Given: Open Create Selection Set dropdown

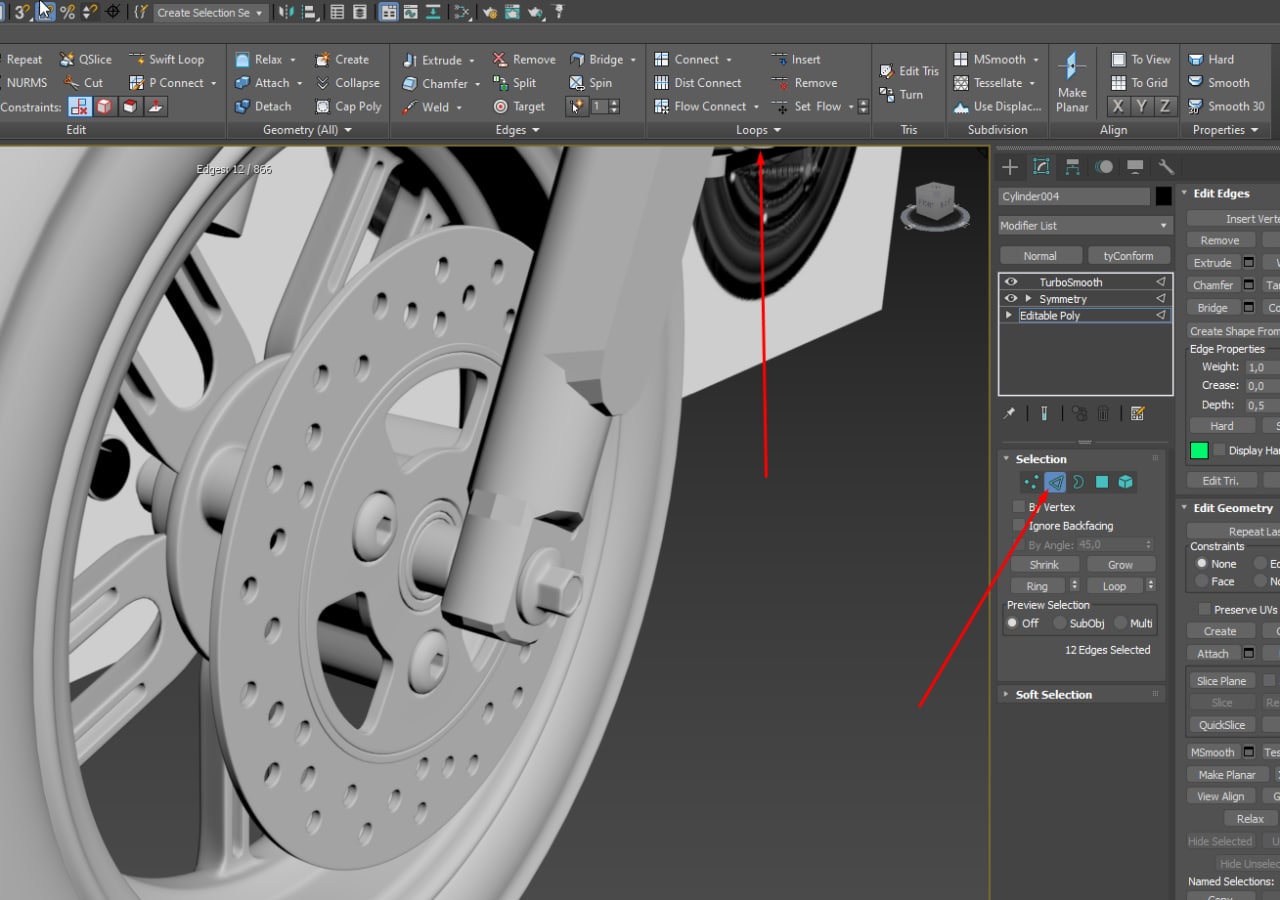Looking at the screenshot, I should (210, 13).
